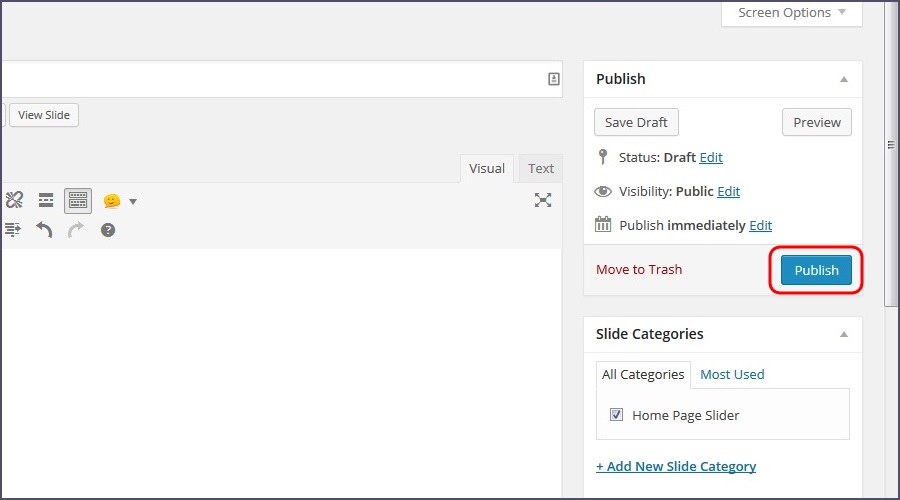900x500 pixels.
Task: Click the increase indent icon
Action: tap(12, 230)
